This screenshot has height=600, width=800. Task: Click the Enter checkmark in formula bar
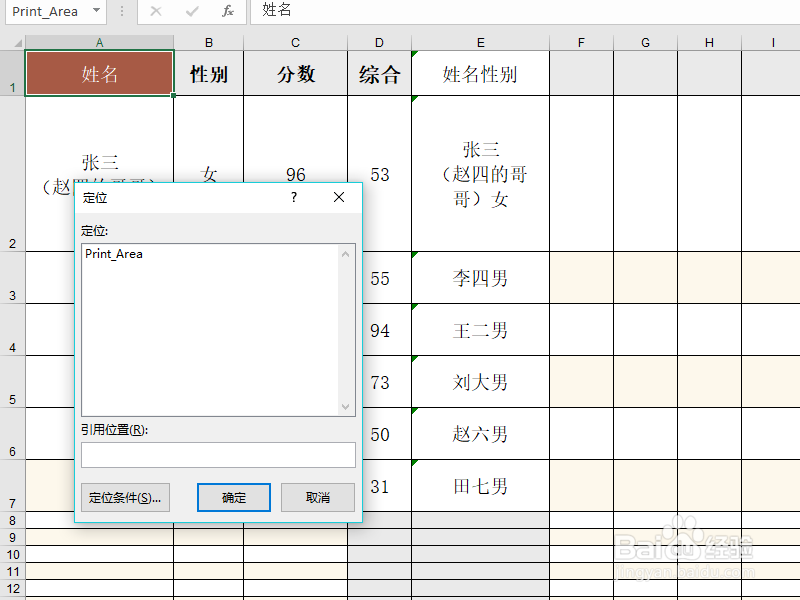pyautogui.click(x=190, y=12)
